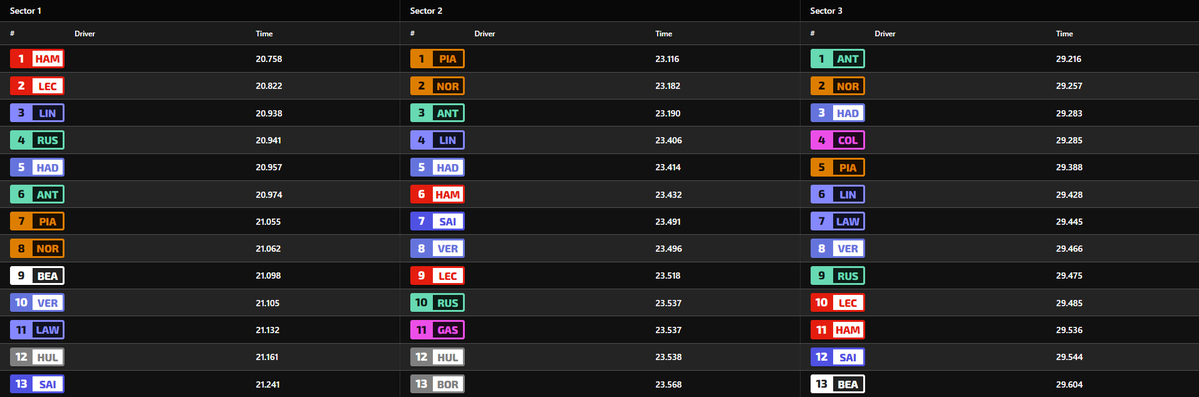The width and height of the screenshot is (1199, 397).
Task: Click the GAS badge in Sector 2
Action: click(x=437, y=330)
